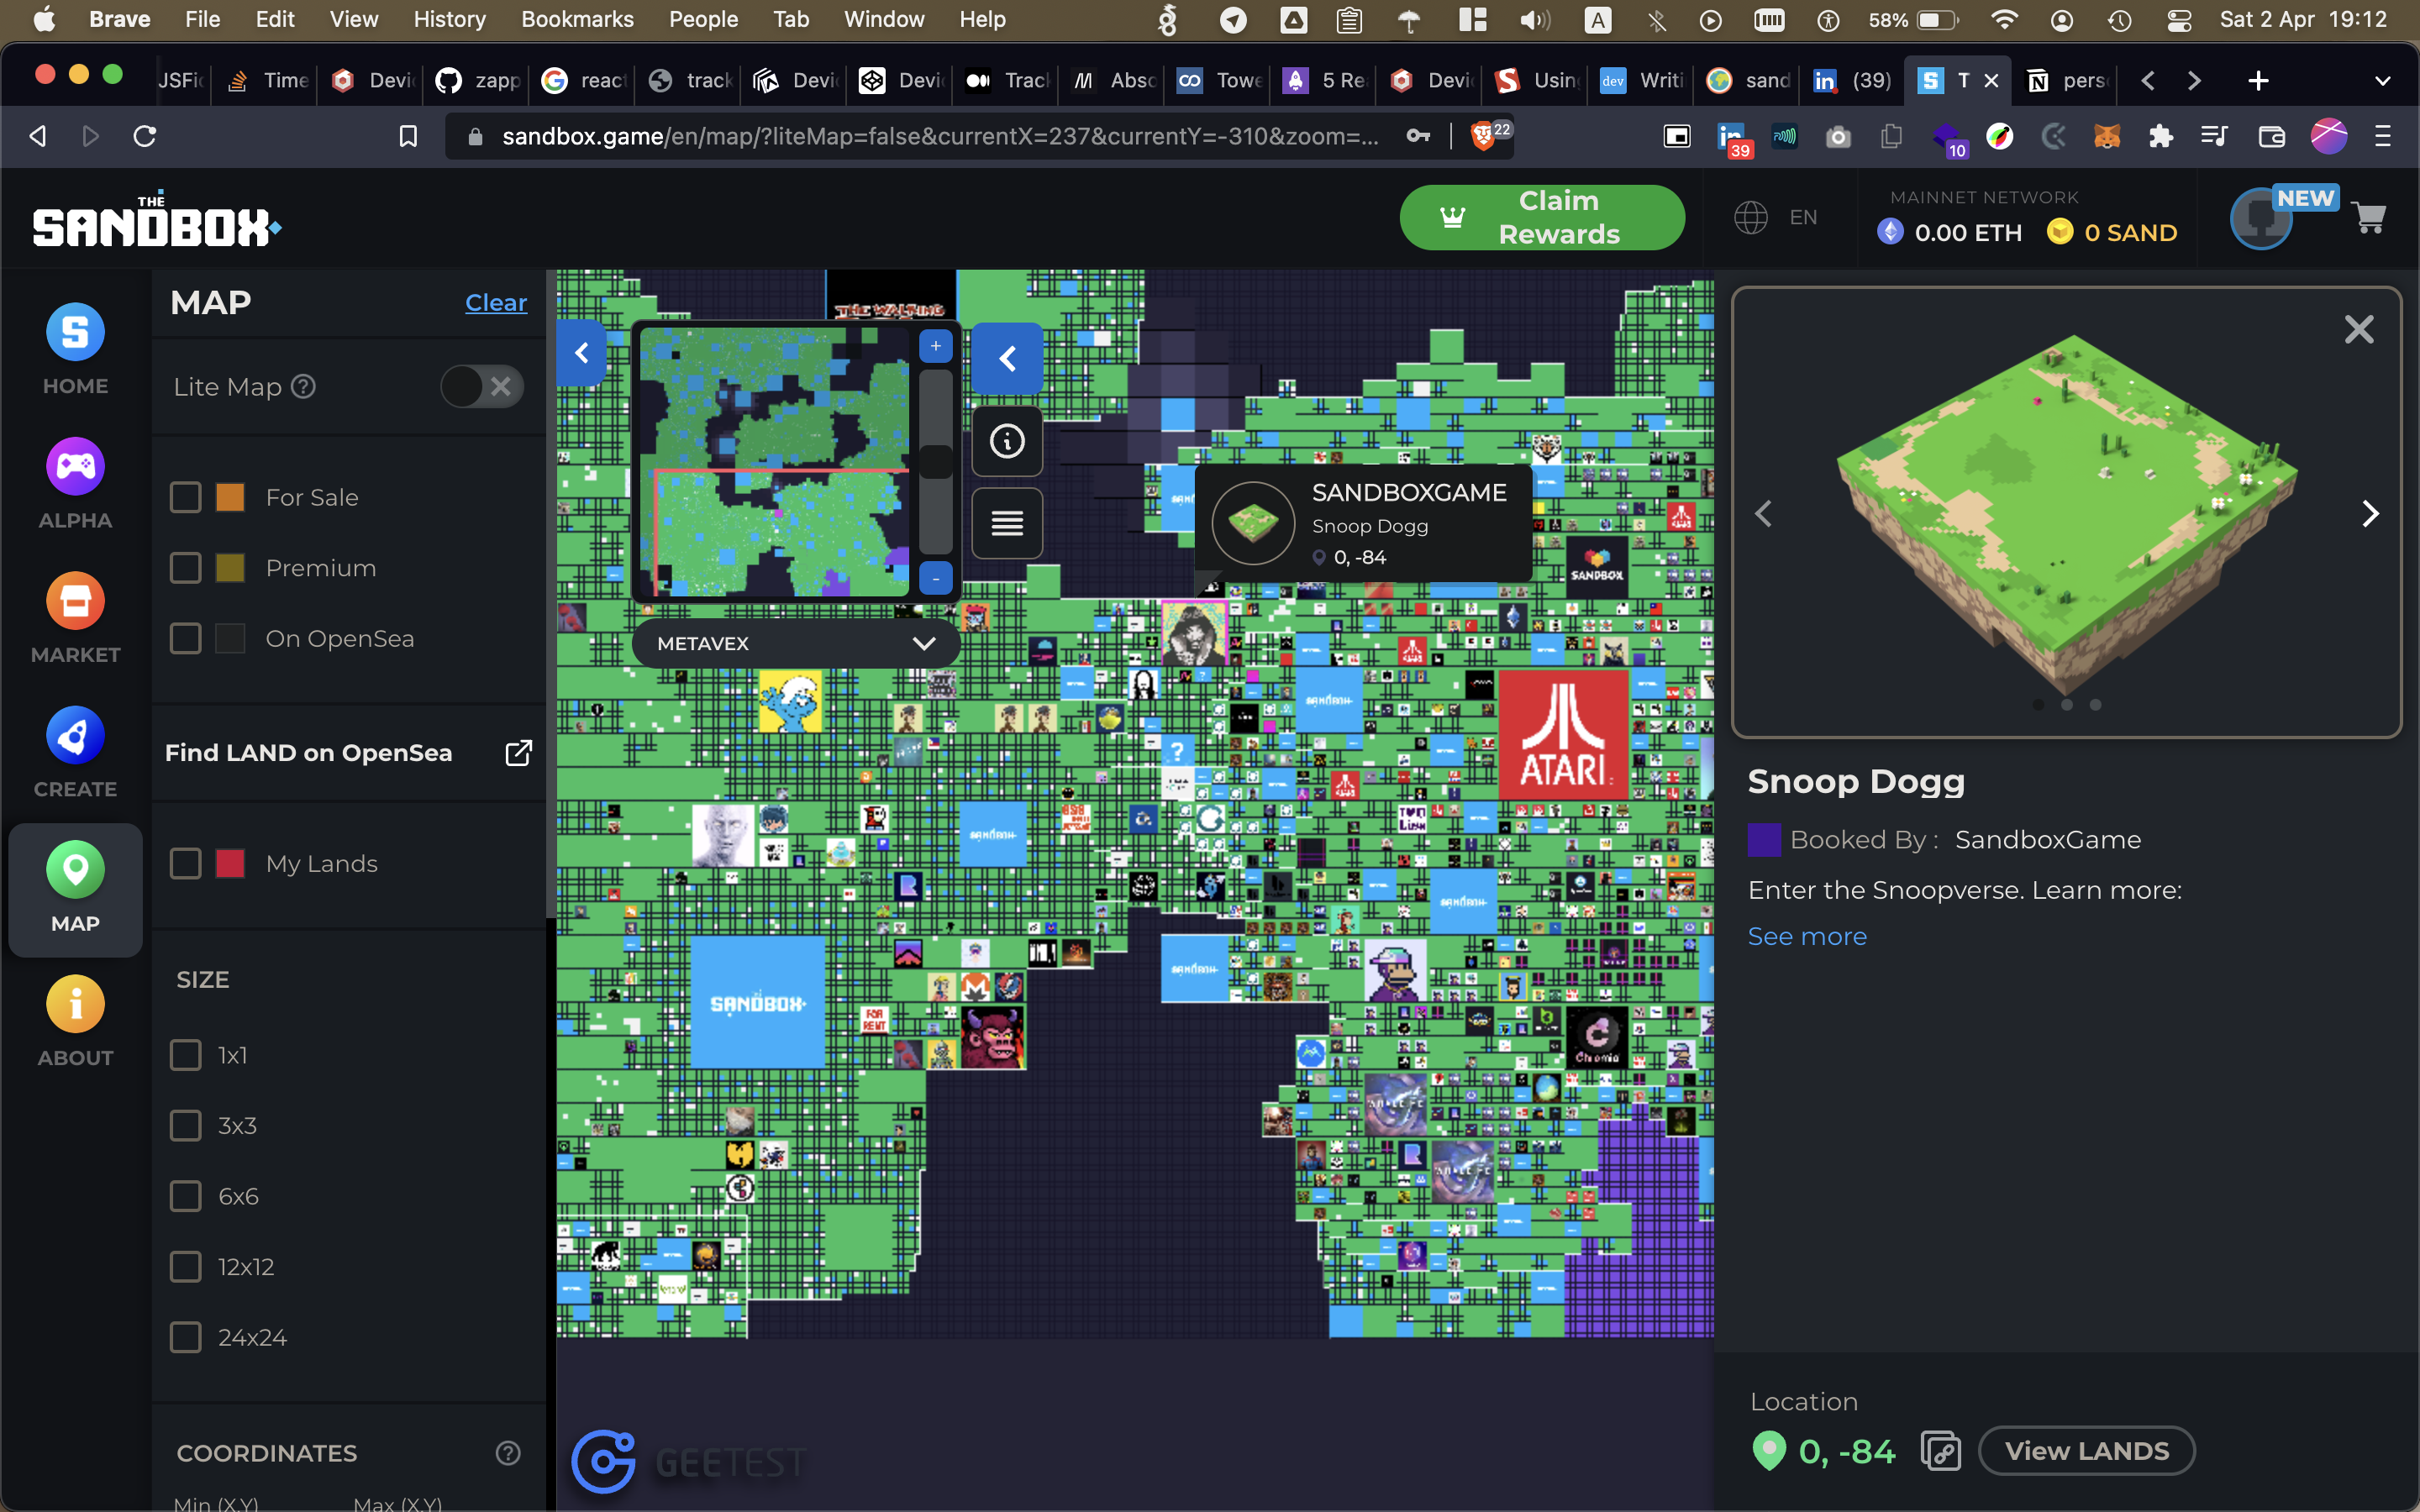The width and height of the screenshot is (2420, 1512).
Task: Click the About info icon
Action: point(75,1005)
